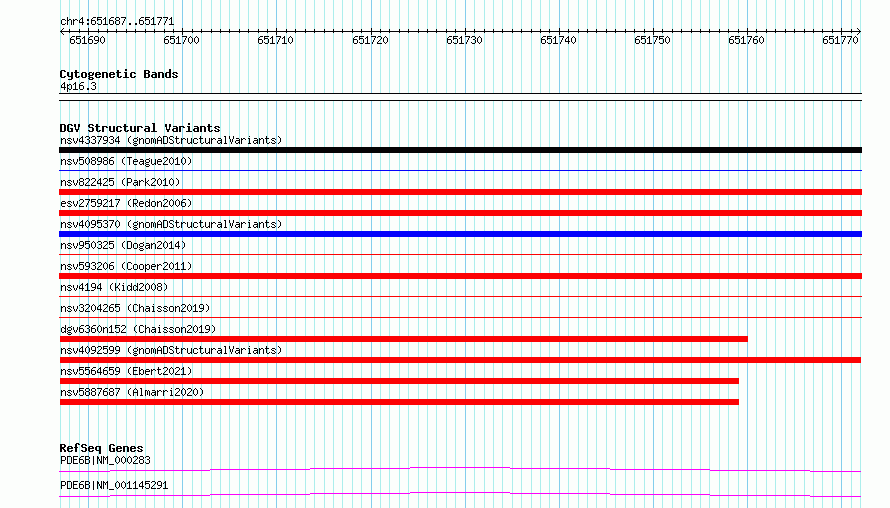
Task: Click the 651710 ruler tick label
Action: [x=275, y=40]
